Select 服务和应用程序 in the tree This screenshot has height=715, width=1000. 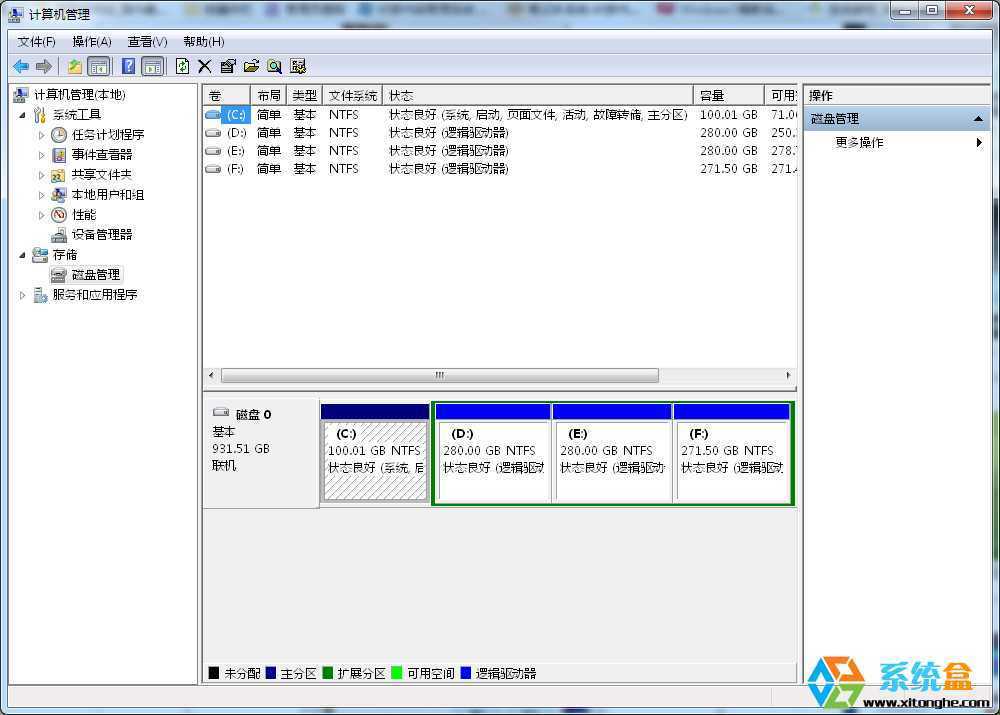tap(95, 295)
